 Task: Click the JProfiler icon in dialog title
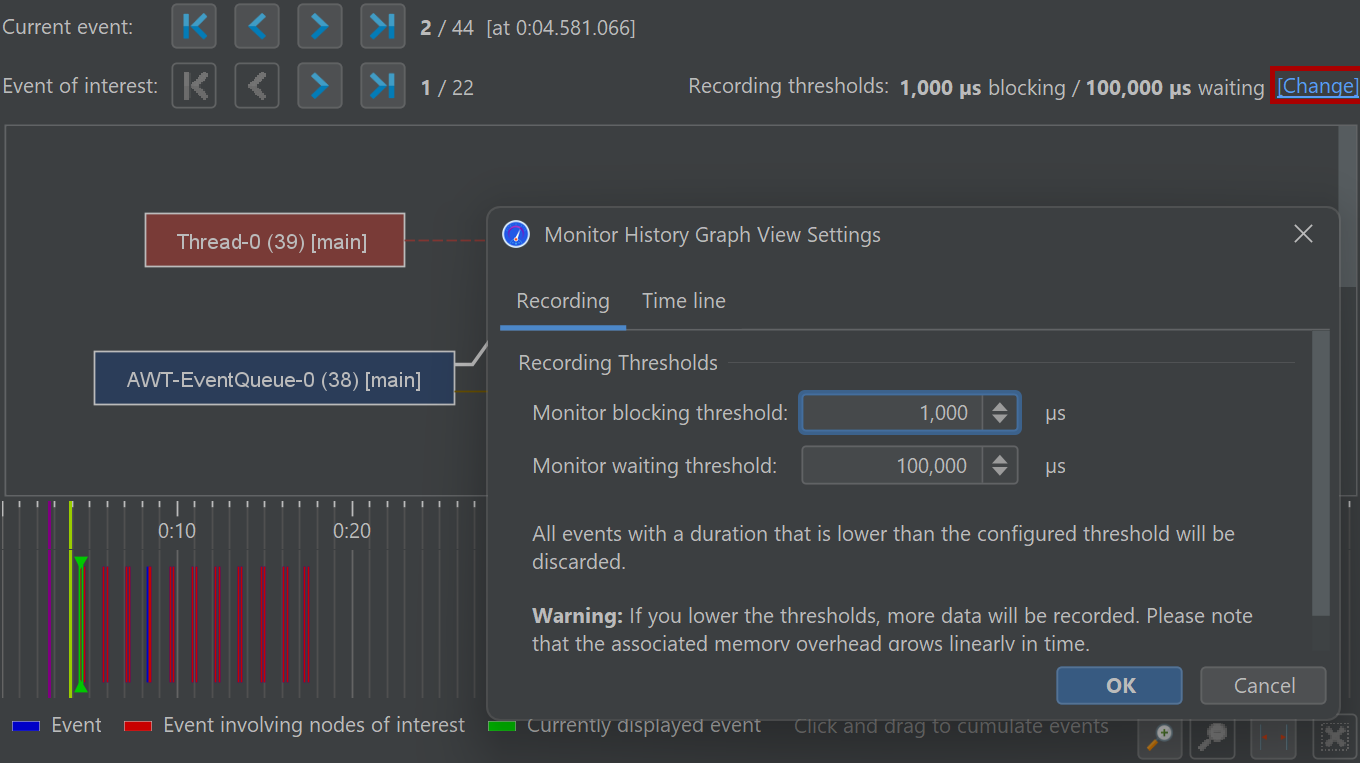[x=516, y=234]
